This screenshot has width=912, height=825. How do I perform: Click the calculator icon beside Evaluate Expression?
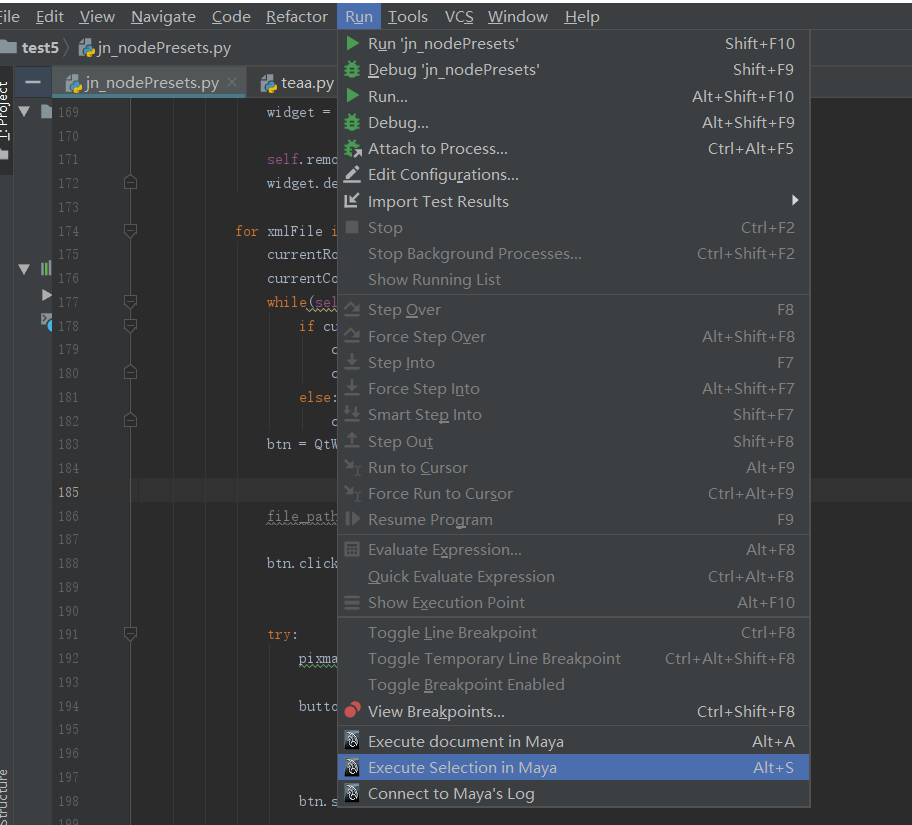point(352,549)
